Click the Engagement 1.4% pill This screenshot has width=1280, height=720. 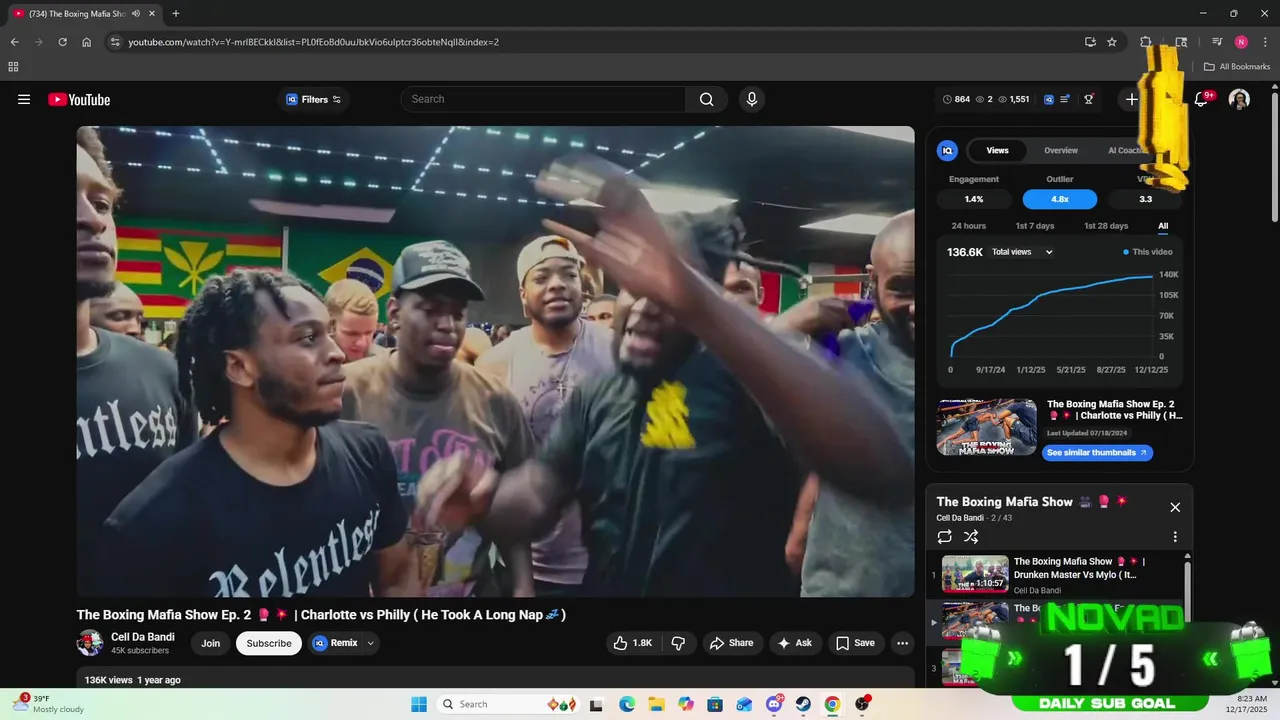(x=974, y=199)
